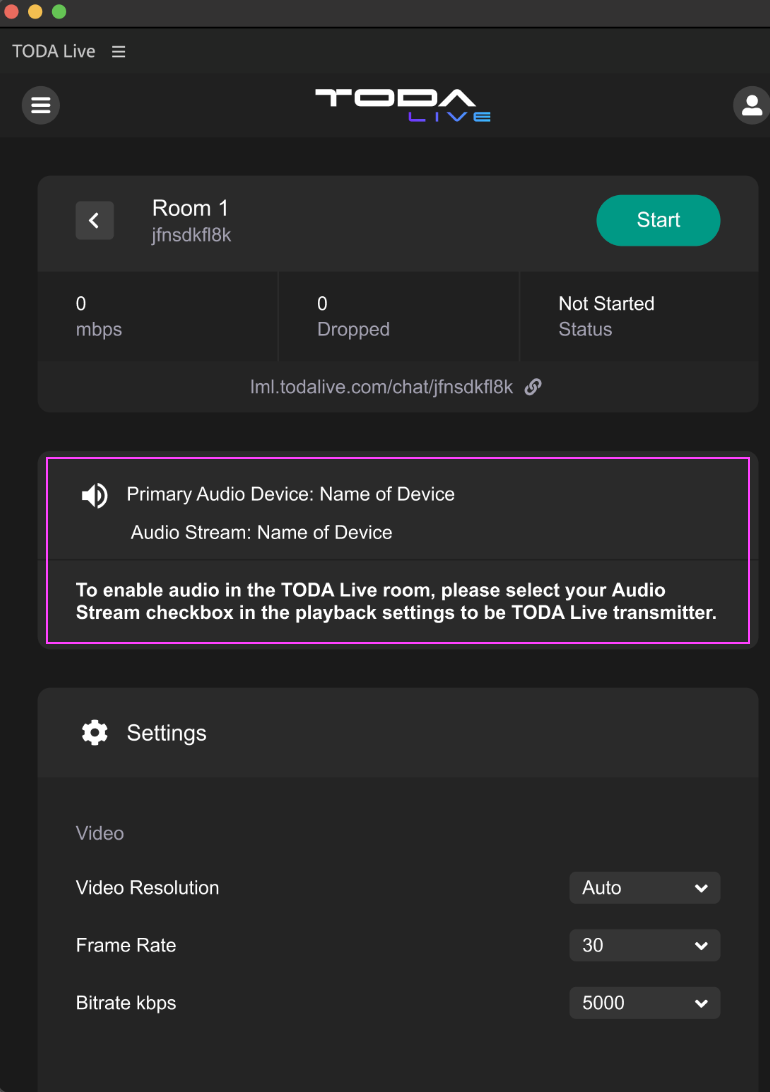Open the round hamburger menu button
The height and width of the screenshot is (1092, 770).
click(40, 105)
